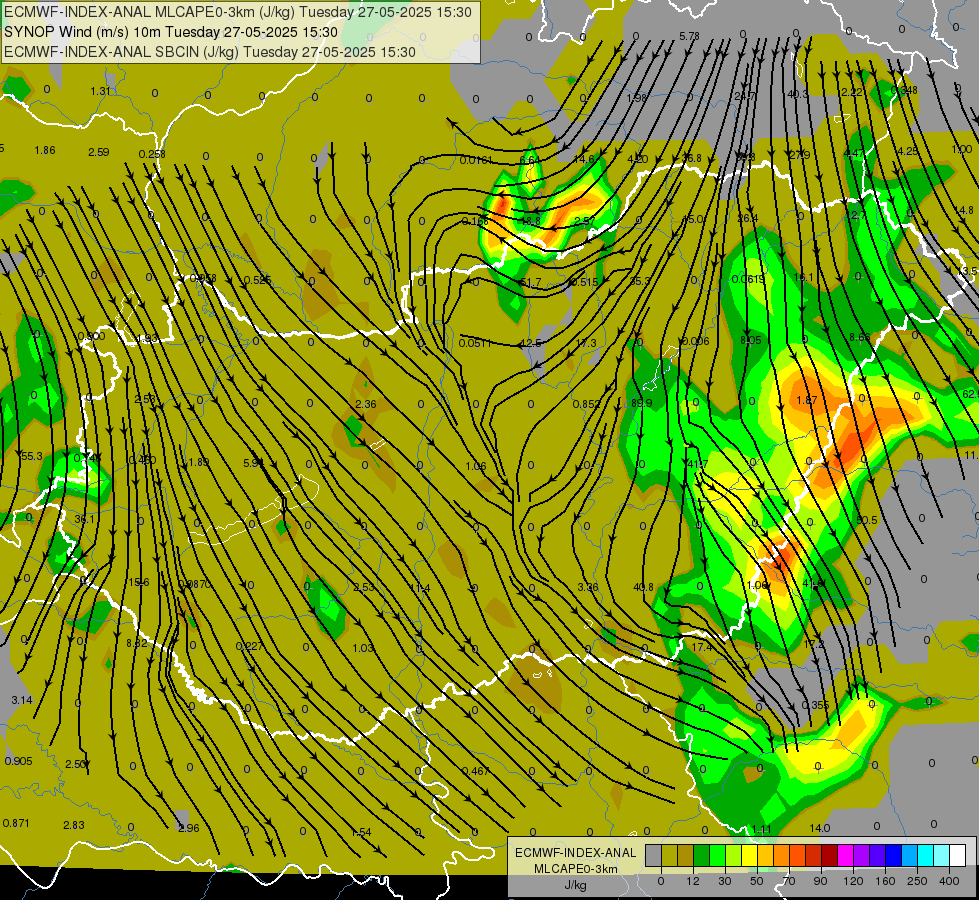Click the white swatch at the legend end
979x900 pixels.
tap(958, 855)
